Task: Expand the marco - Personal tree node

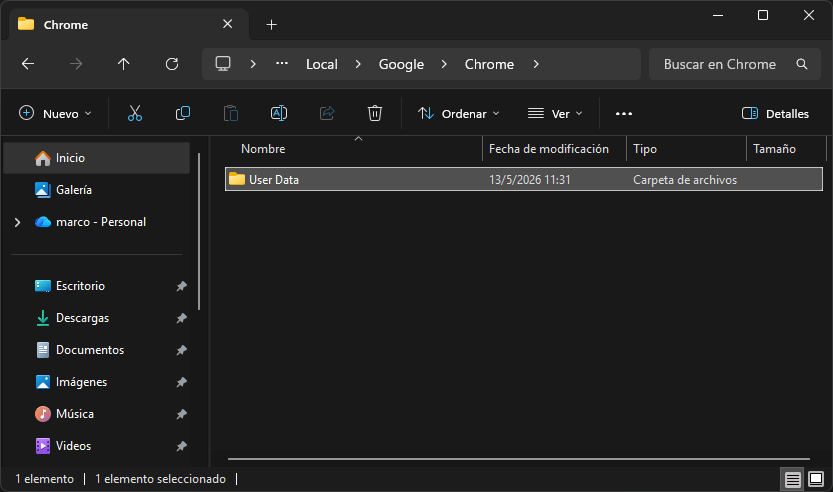Action: (x=18, y=222)
